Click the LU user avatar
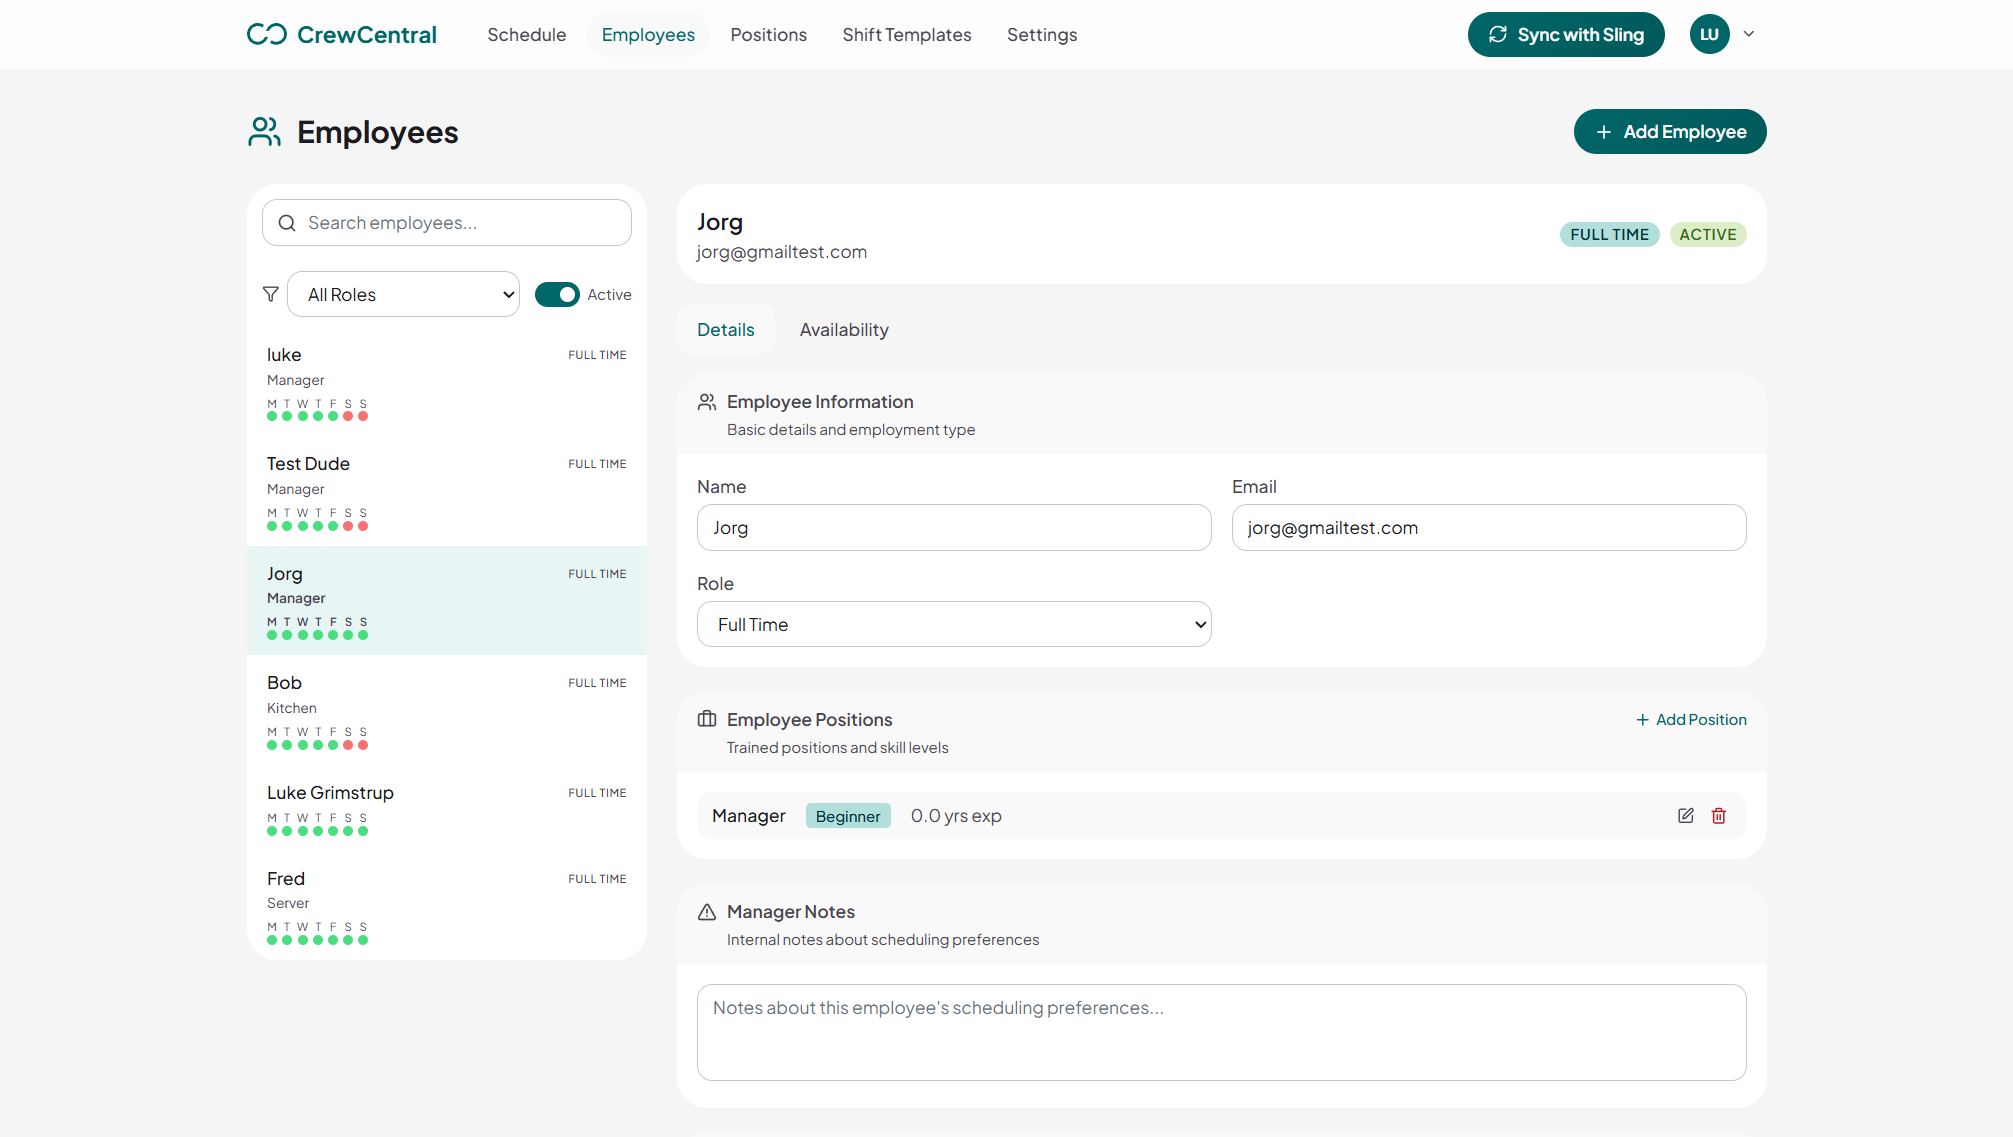The width and height of the screenshot is (2013, 1137). click(1709, 34)
